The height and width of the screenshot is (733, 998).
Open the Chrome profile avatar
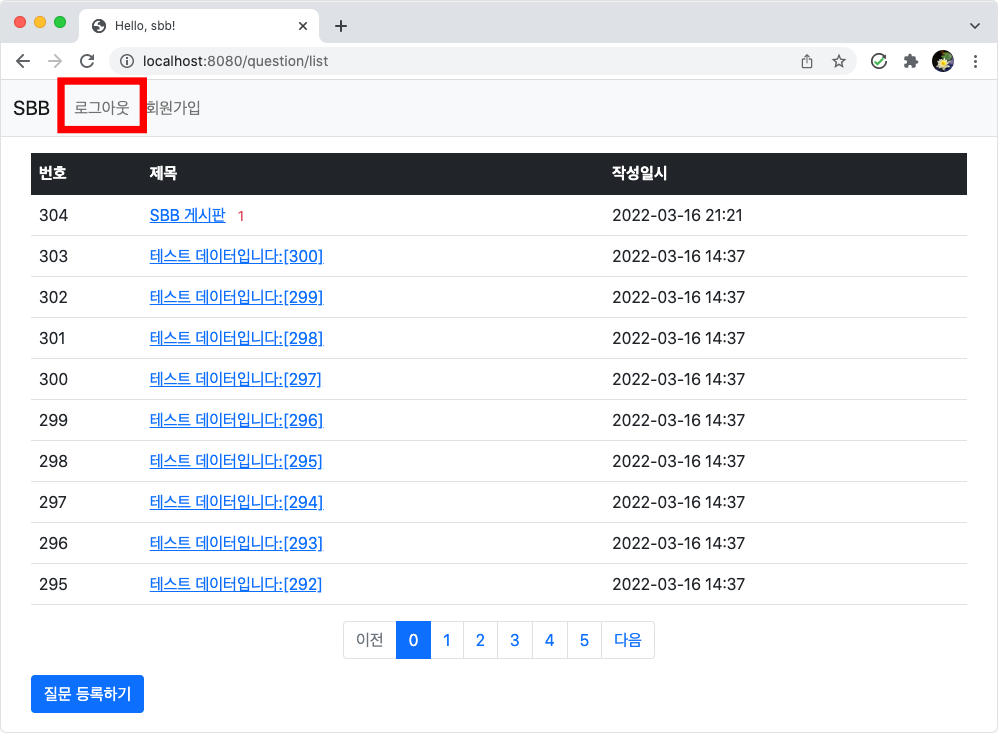coord(943,61)
